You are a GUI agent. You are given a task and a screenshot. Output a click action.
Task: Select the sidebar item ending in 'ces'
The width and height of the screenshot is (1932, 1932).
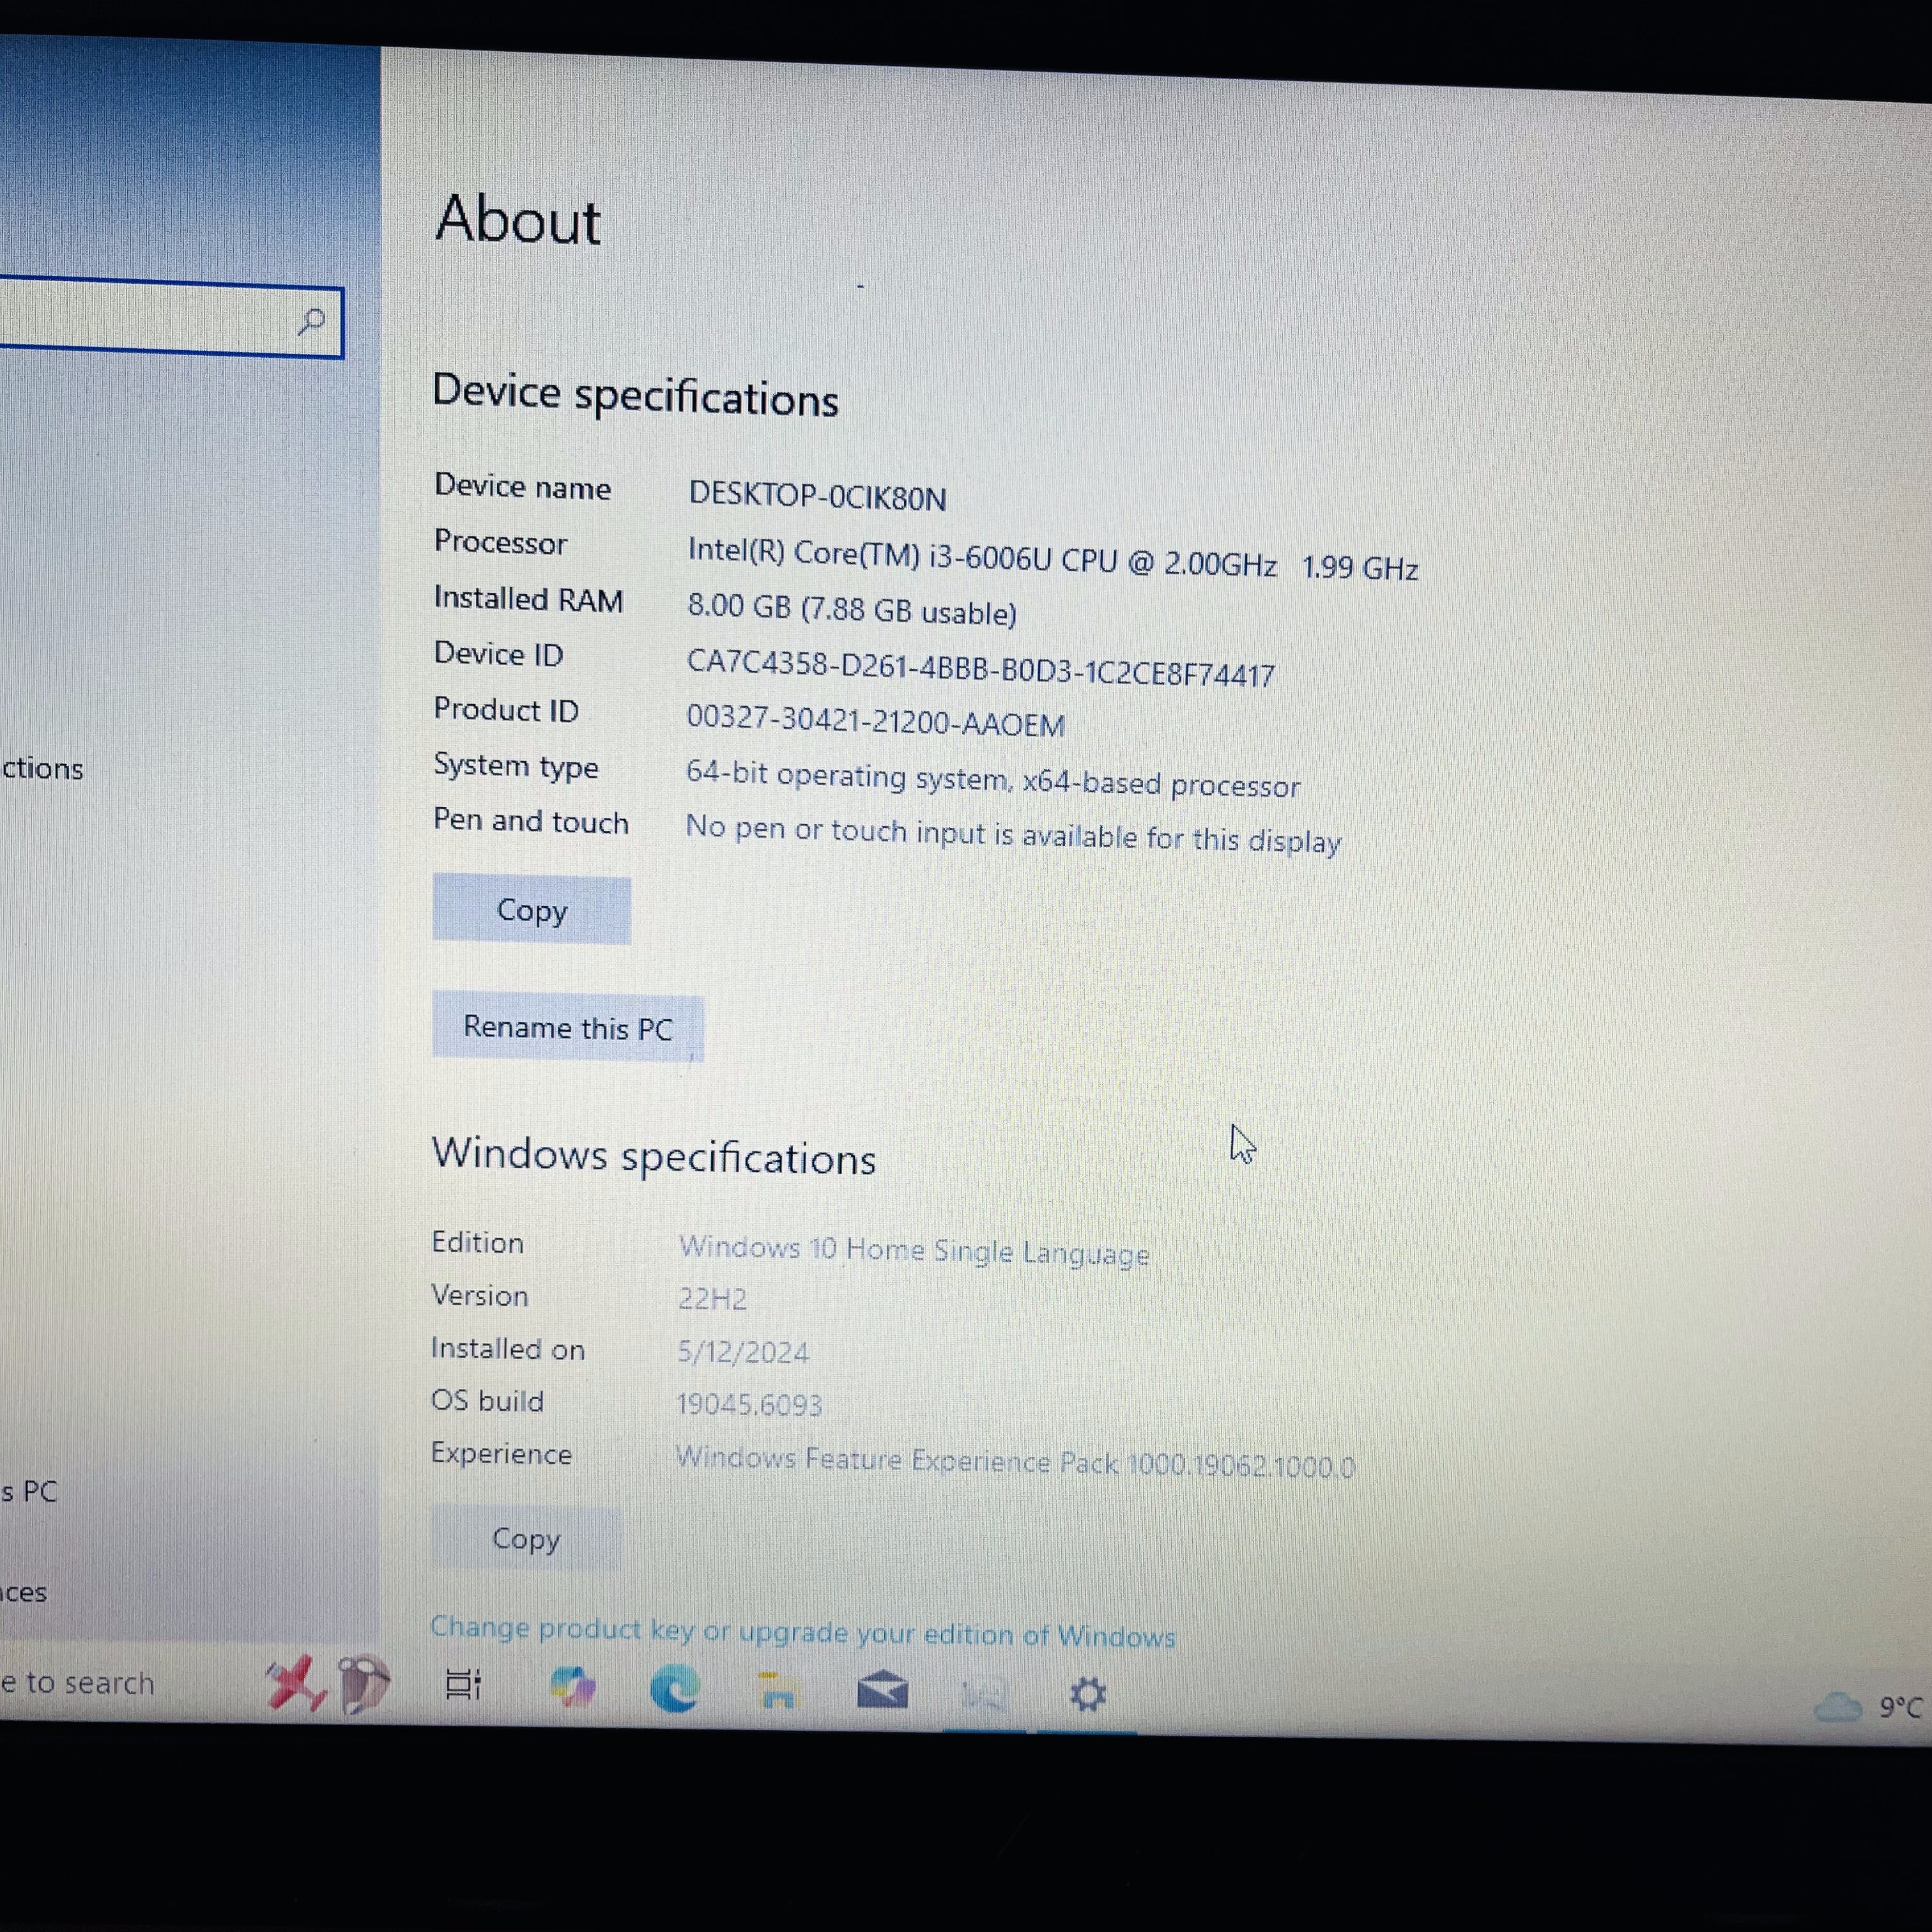pos(24,1591)
